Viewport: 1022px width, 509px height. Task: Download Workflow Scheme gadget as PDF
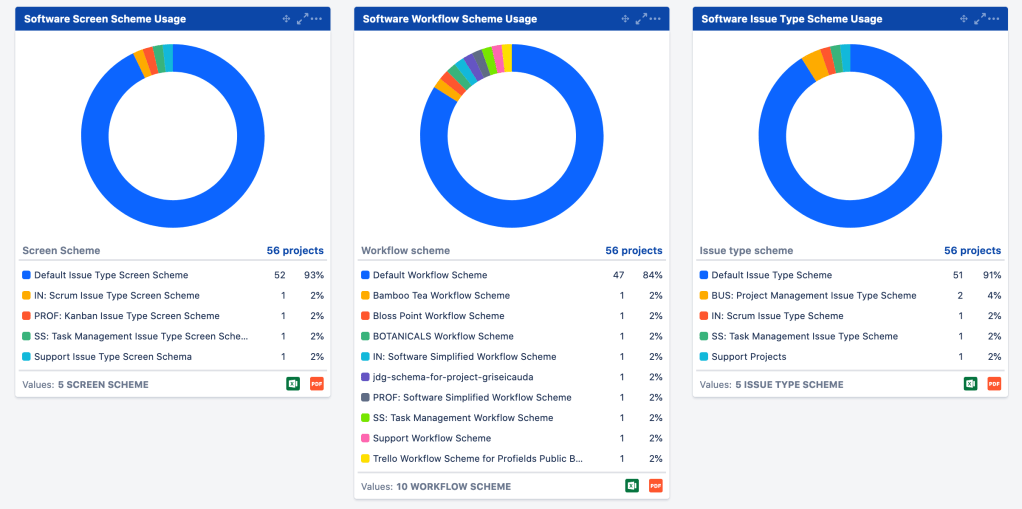click(656, 486)
